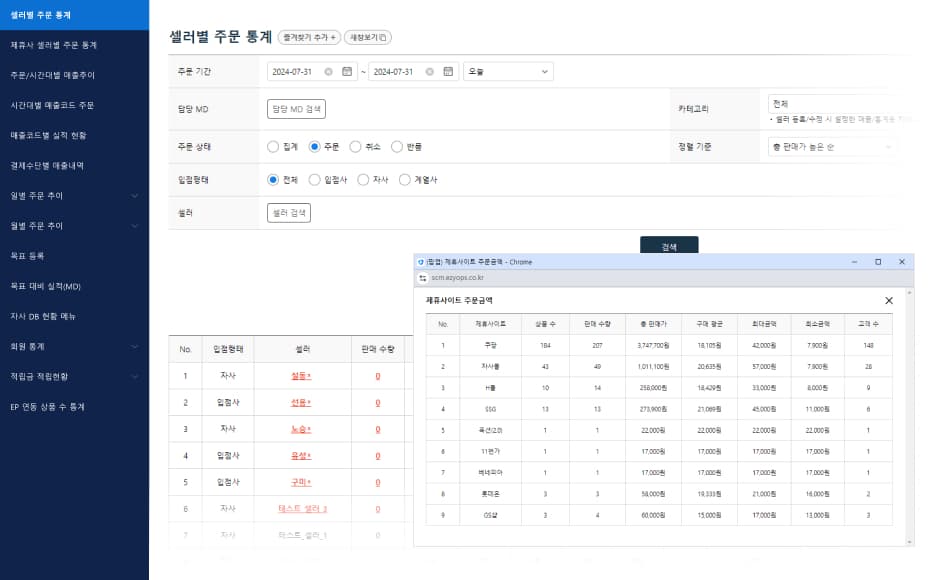Click site info icon in popup address bar

(x=423, y=278)
